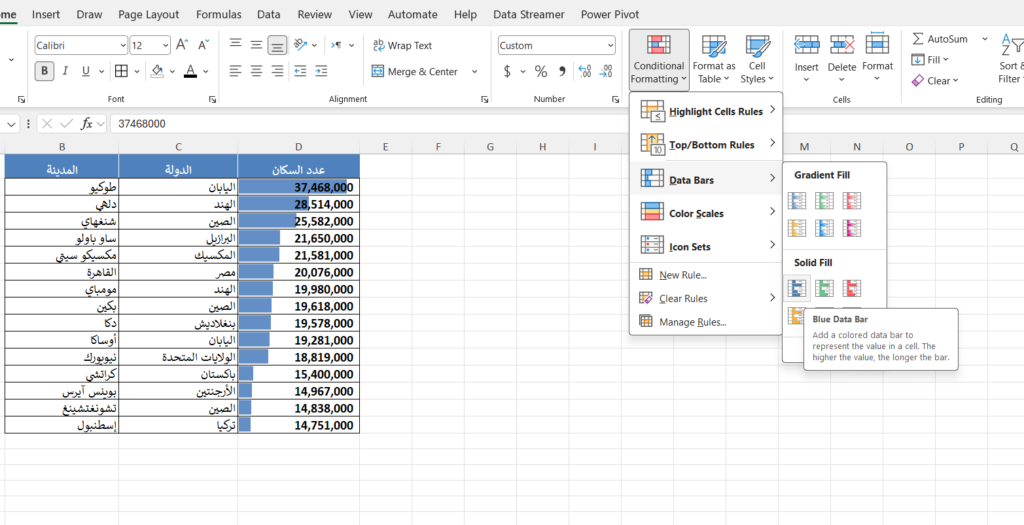
Task: Select the solid fill Blue Data Bar
Action: pos(797,288)
